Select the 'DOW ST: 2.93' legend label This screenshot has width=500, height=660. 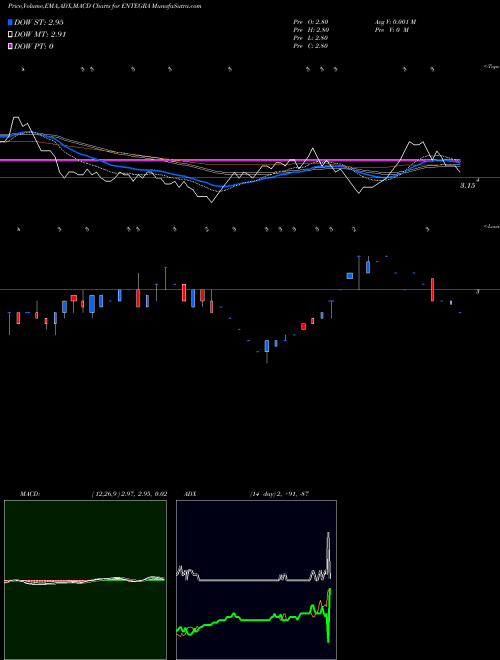click(39, 22)
